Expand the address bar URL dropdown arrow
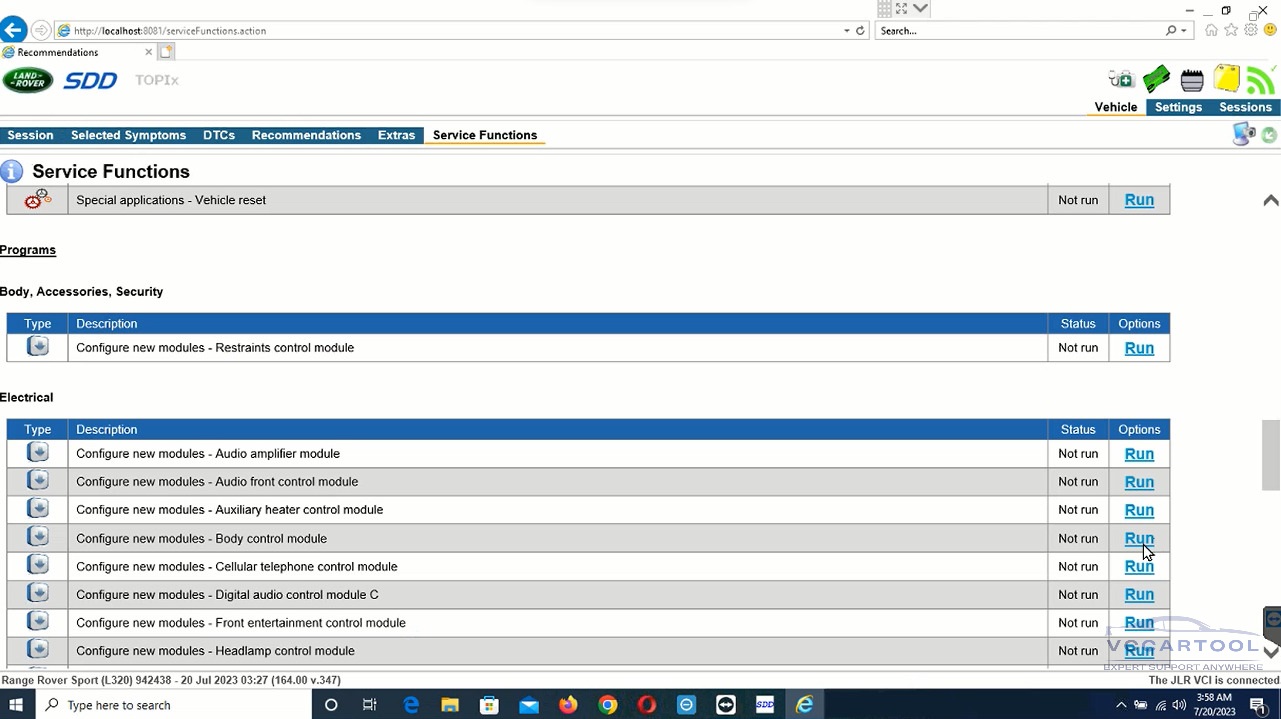Screen dimensions: 1281x719 (x=846, y=31)
